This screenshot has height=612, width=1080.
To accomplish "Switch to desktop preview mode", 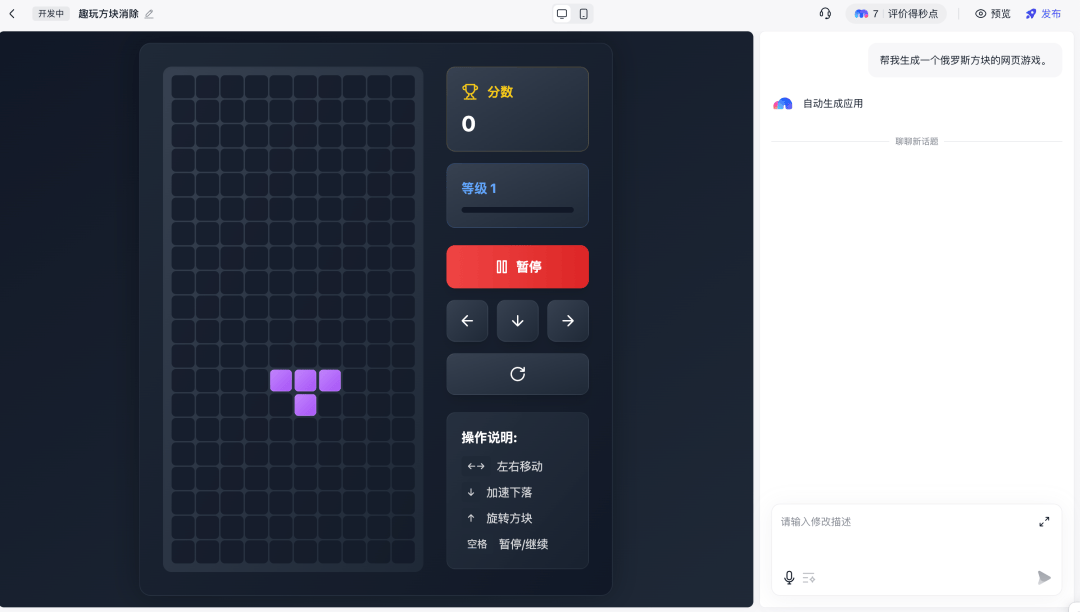I will coord(562,14).
